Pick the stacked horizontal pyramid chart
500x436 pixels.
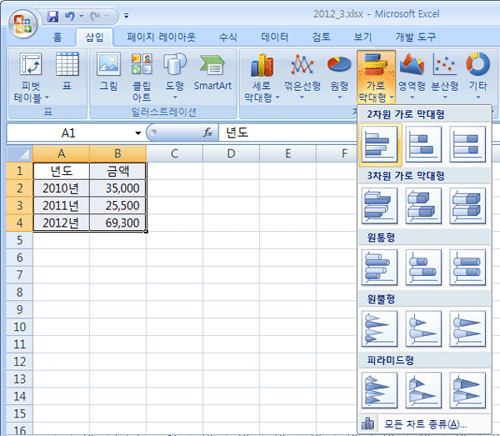[424, 390]
